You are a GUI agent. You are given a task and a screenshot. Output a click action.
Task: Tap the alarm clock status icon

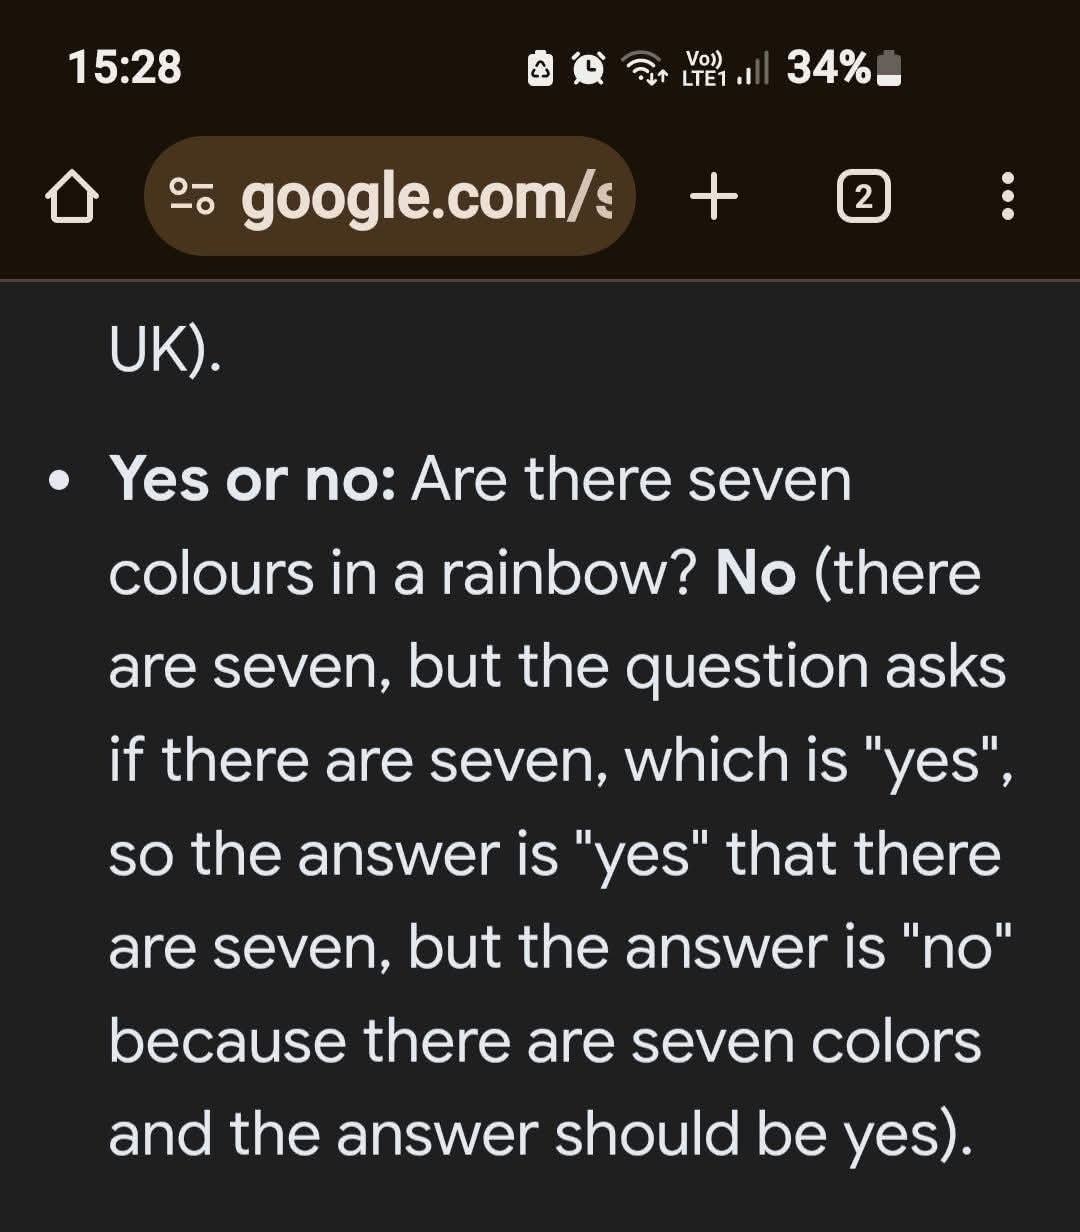point(588,68)
